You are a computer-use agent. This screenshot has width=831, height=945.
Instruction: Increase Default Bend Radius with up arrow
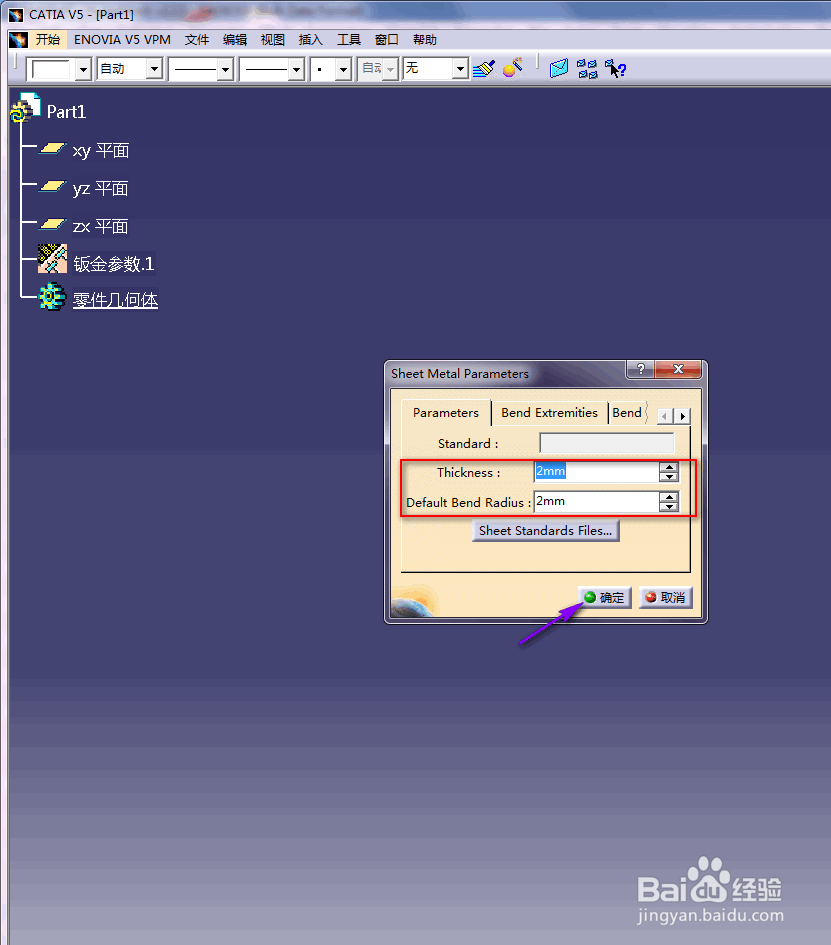pos(668,497)
